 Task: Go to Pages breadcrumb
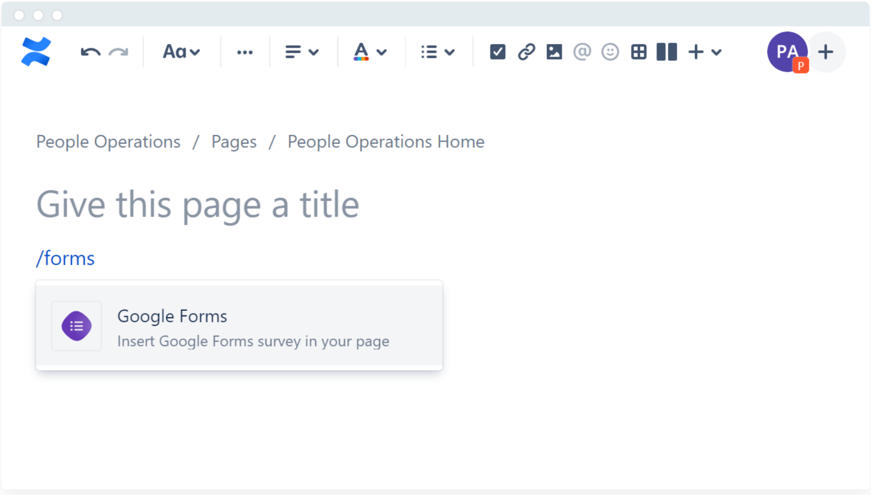(x=234, y=142)
